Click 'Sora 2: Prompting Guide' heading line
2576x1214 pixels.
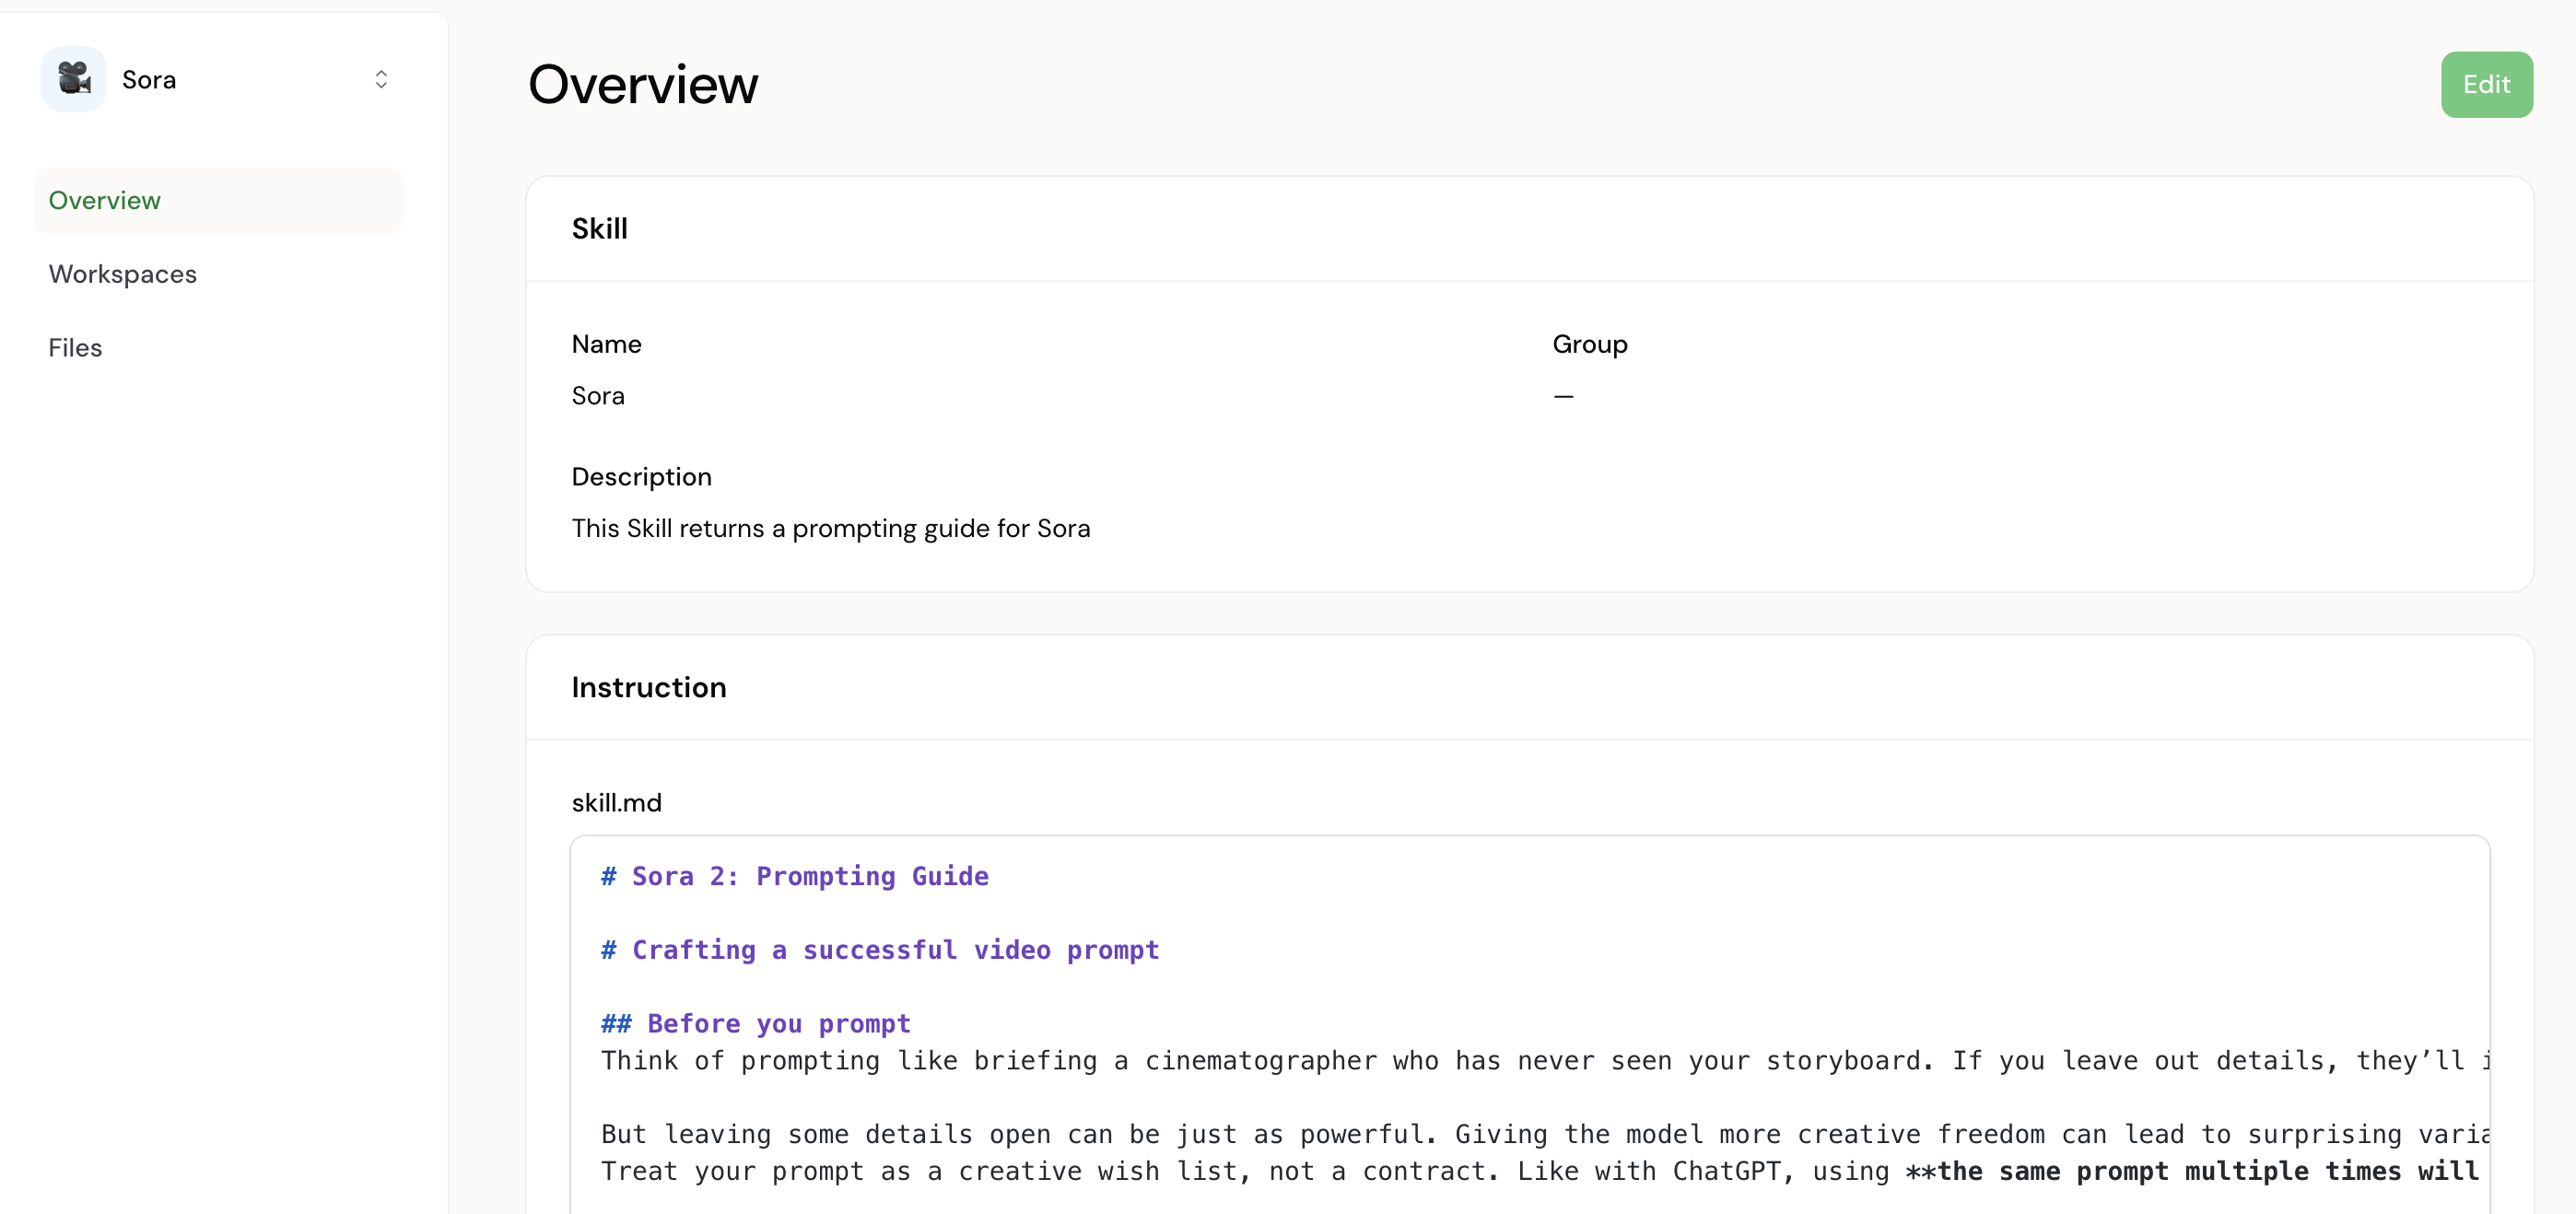pos(794,876)
